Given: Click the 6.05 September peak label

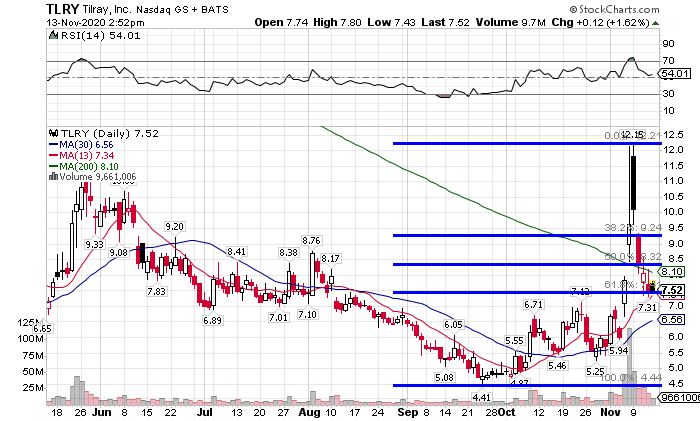Looking at the screenshot, I should [x=454, y=325].
